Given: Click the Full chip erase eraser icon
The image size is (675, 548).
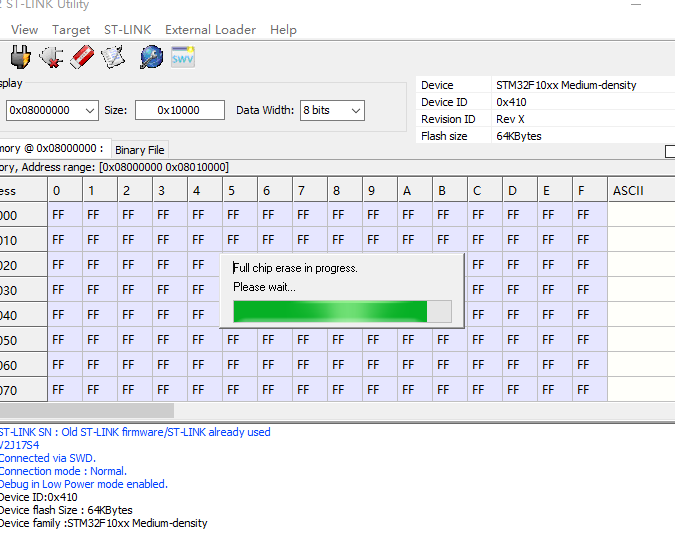Looking at the screenshot, I should click(x=82, y=57).
